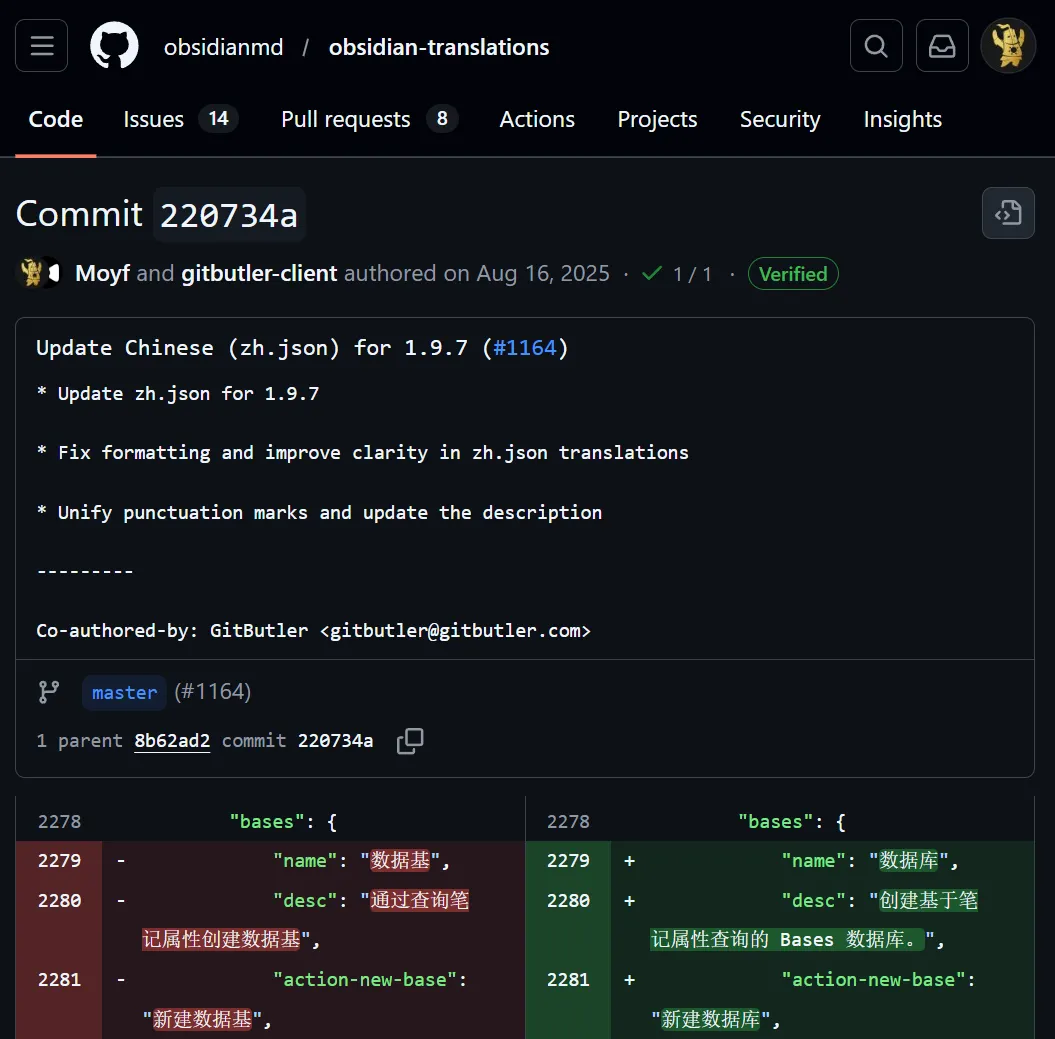Click the master branch label
1055x1039 pixels.
tap(124, 692)
